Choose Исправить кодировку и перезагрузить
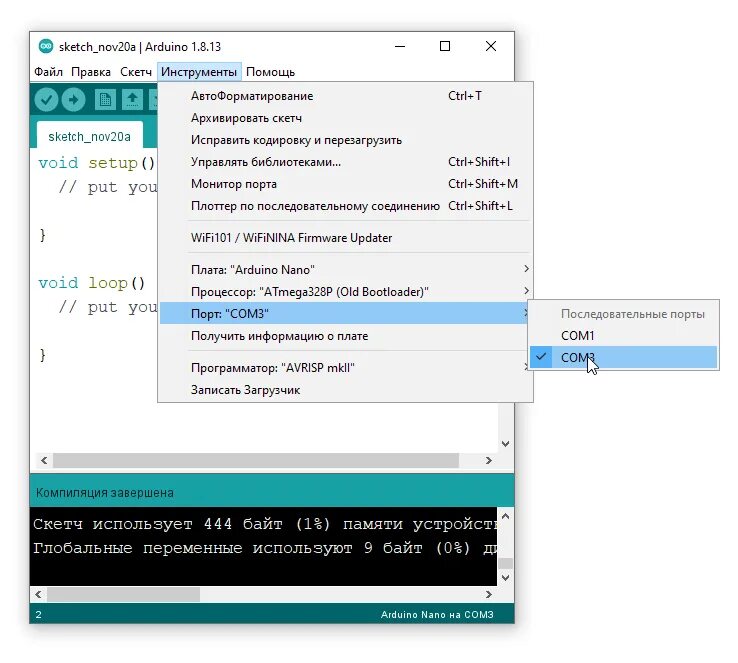738x663 pixels. click(346, 140)
